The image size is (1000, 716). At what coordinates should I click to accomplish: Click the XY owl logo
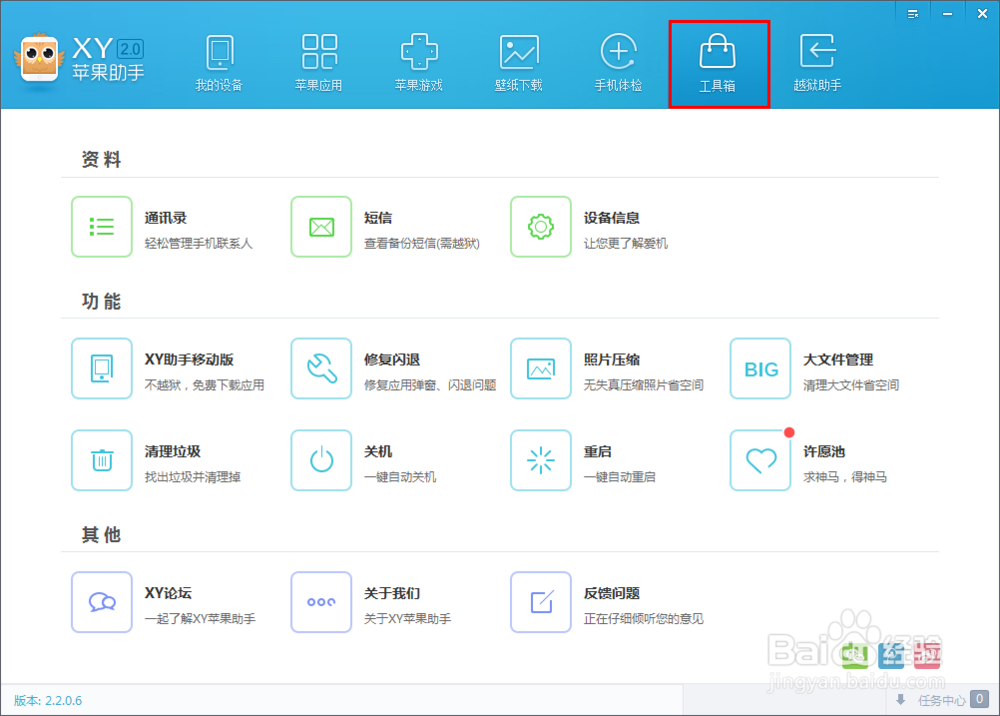point(40,59)
